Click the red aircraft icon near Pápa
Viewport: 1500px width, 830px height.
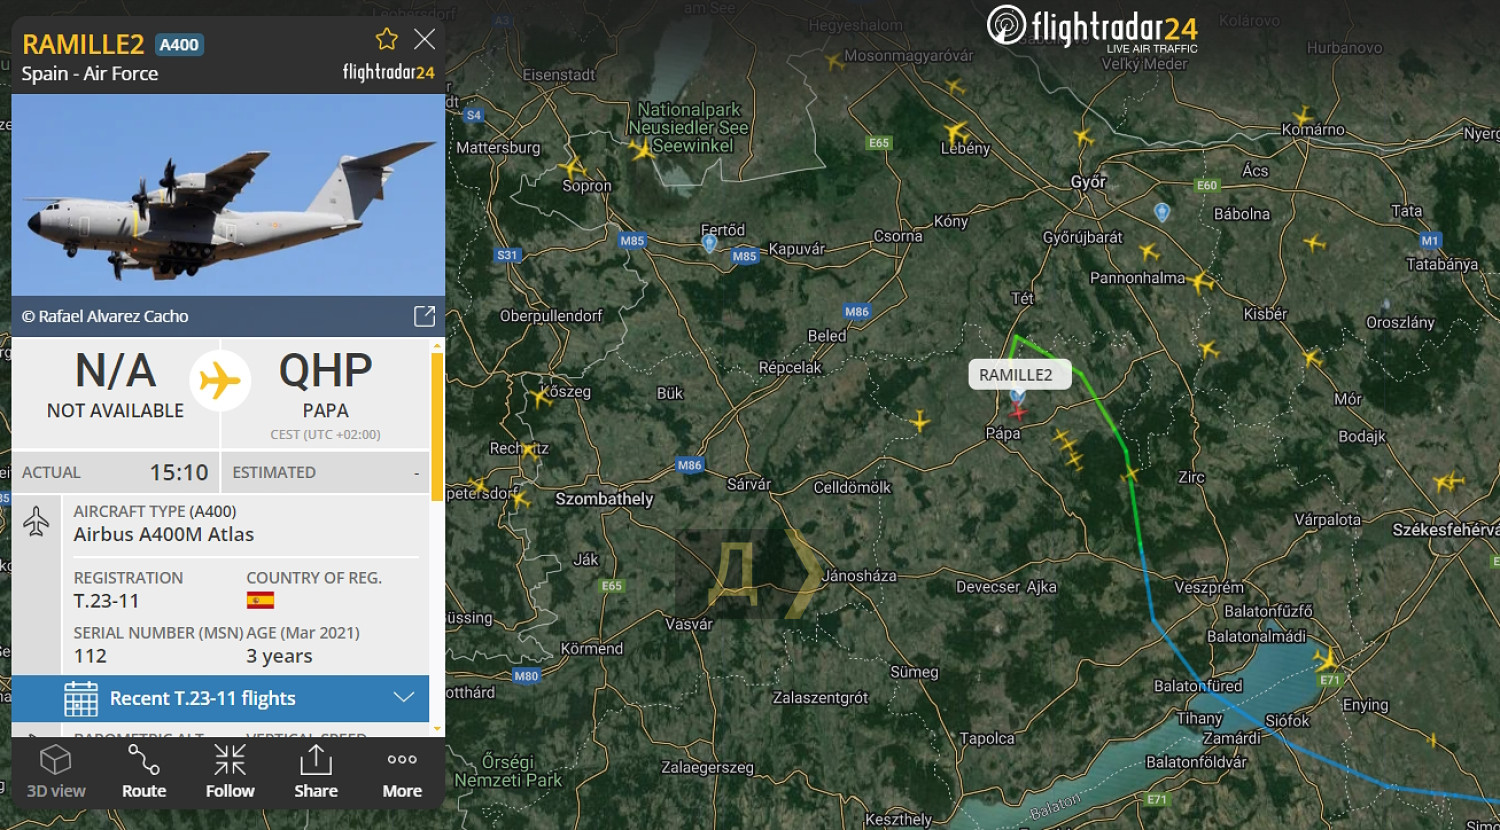pos(1018,411)
